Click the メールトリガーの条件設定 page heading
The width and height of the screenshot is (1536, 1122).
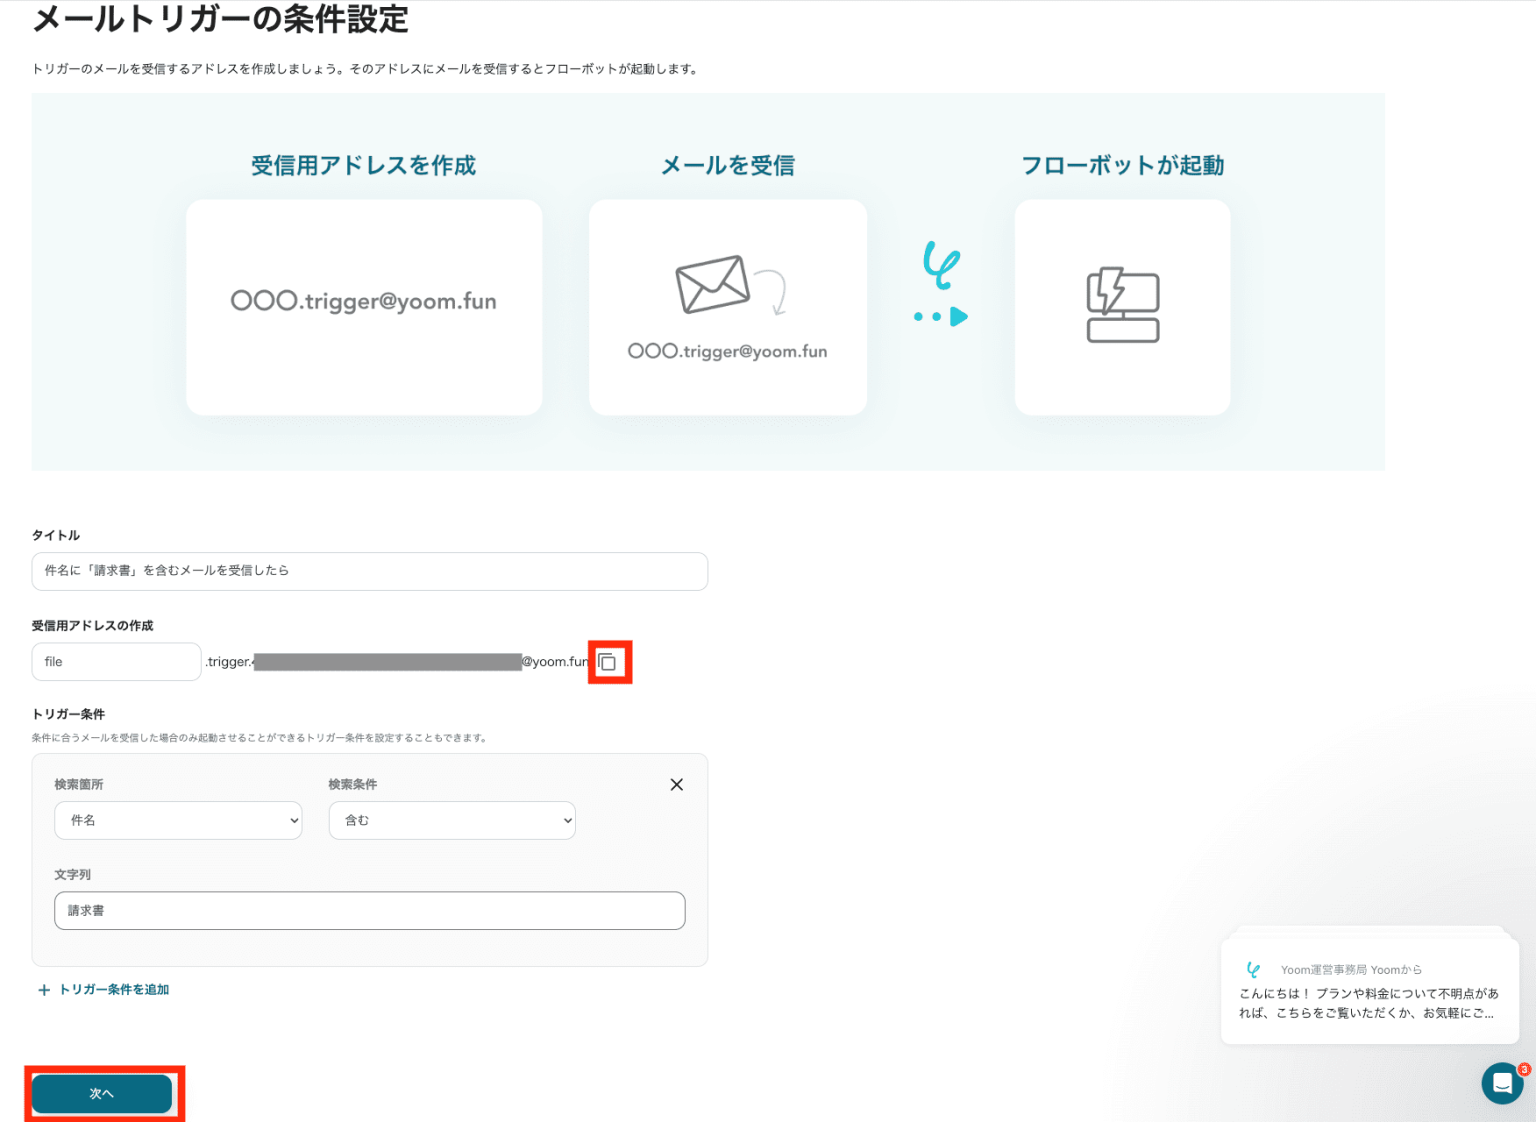(x=221, y=19)
